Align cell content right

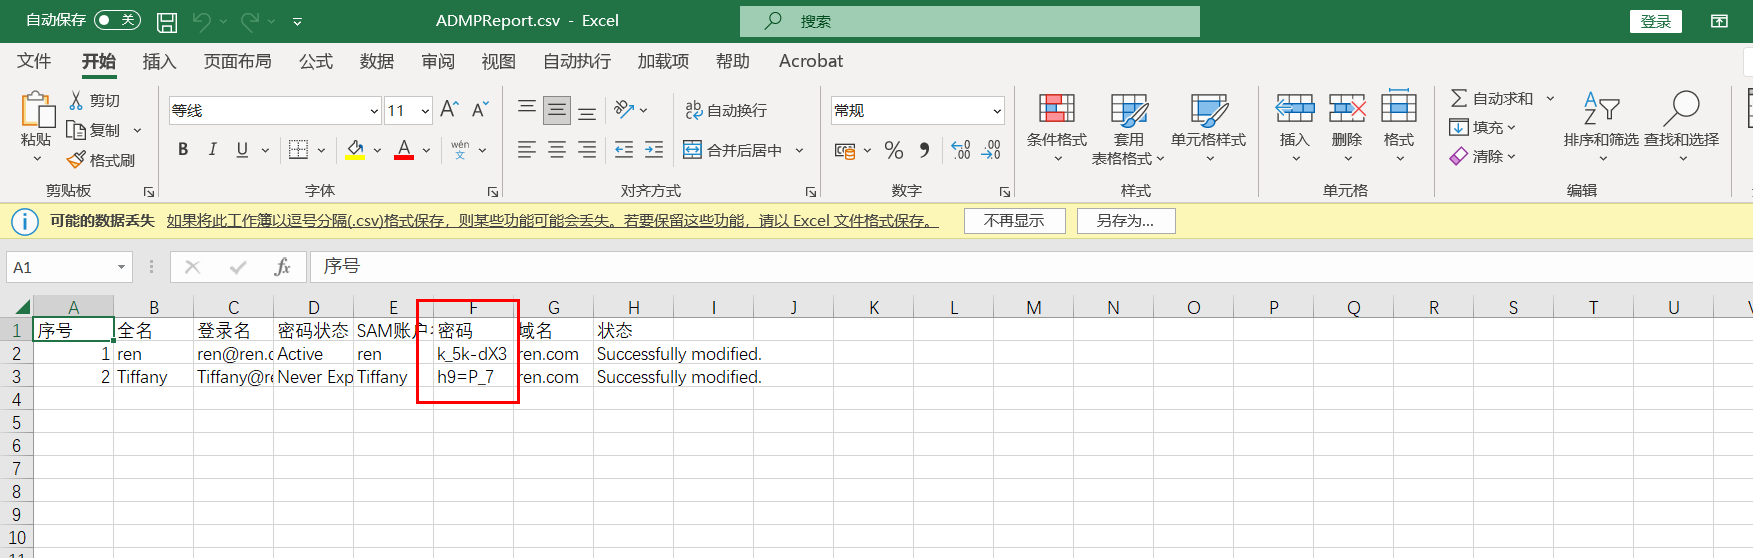coord(587,150)
